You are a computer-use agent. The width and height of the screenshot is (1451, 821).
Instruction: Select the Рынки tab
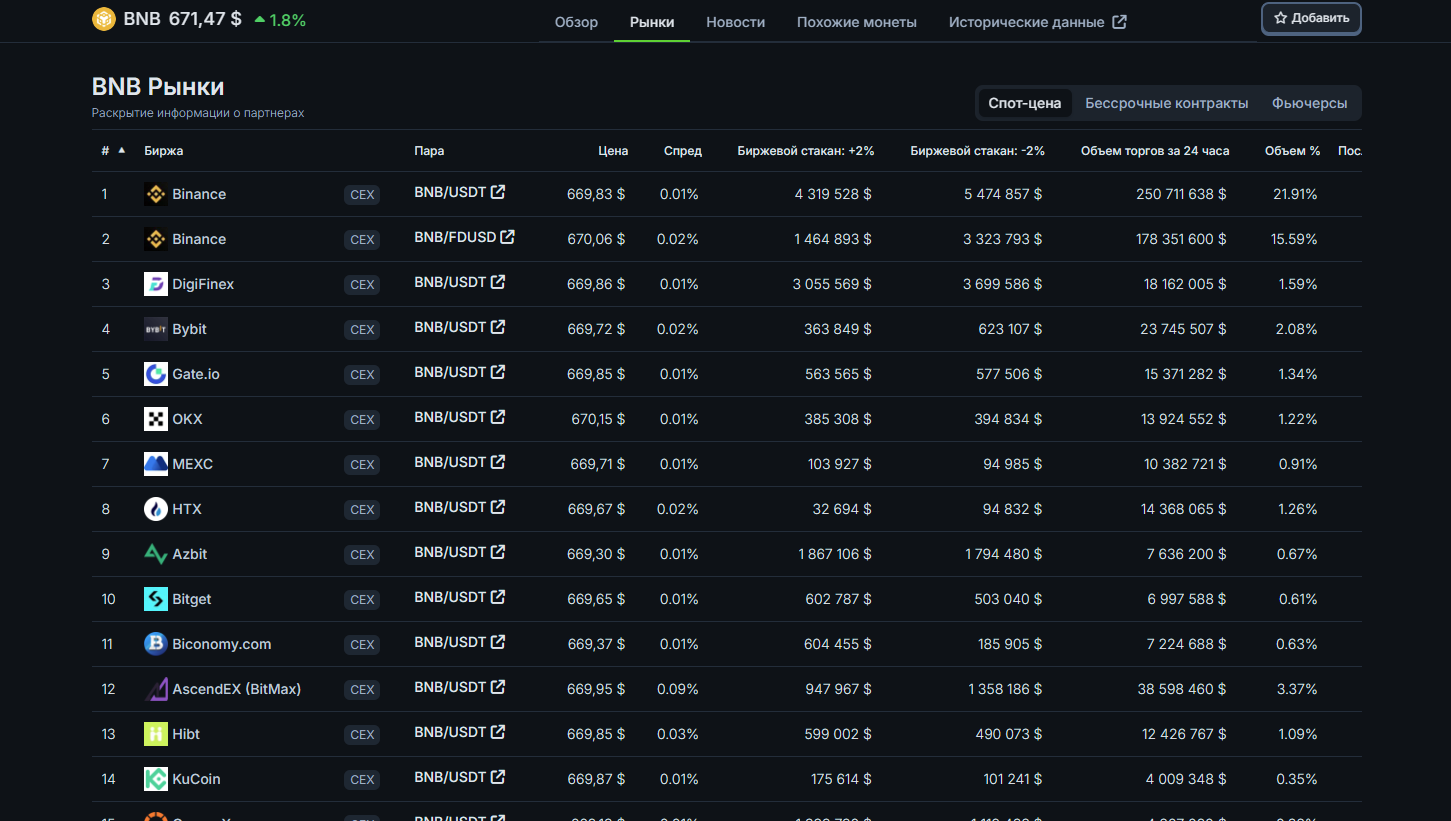[652, 22]
